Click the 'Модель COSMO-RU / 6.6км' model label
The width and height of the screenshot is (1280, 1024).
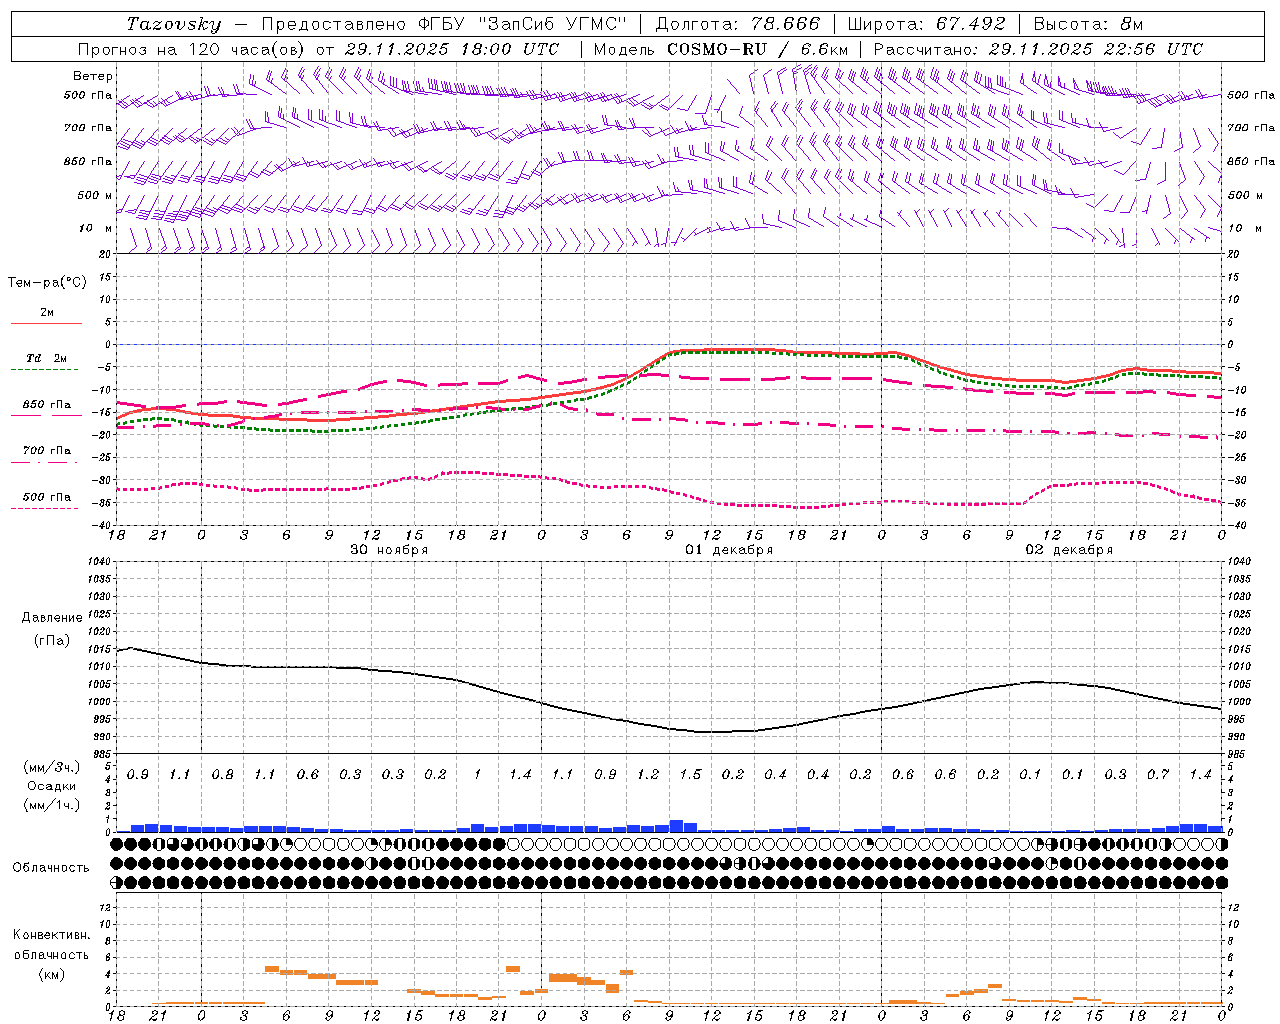coord(721,49)
